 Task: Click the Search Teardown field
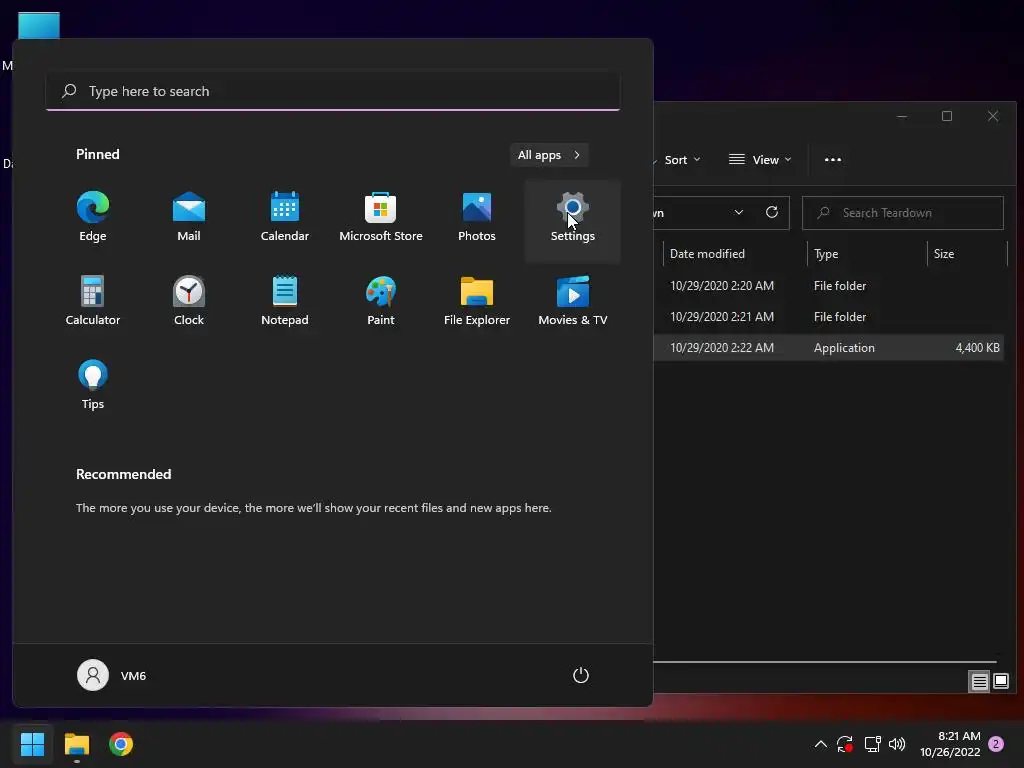pyautogui.click(x=903, y=213)
